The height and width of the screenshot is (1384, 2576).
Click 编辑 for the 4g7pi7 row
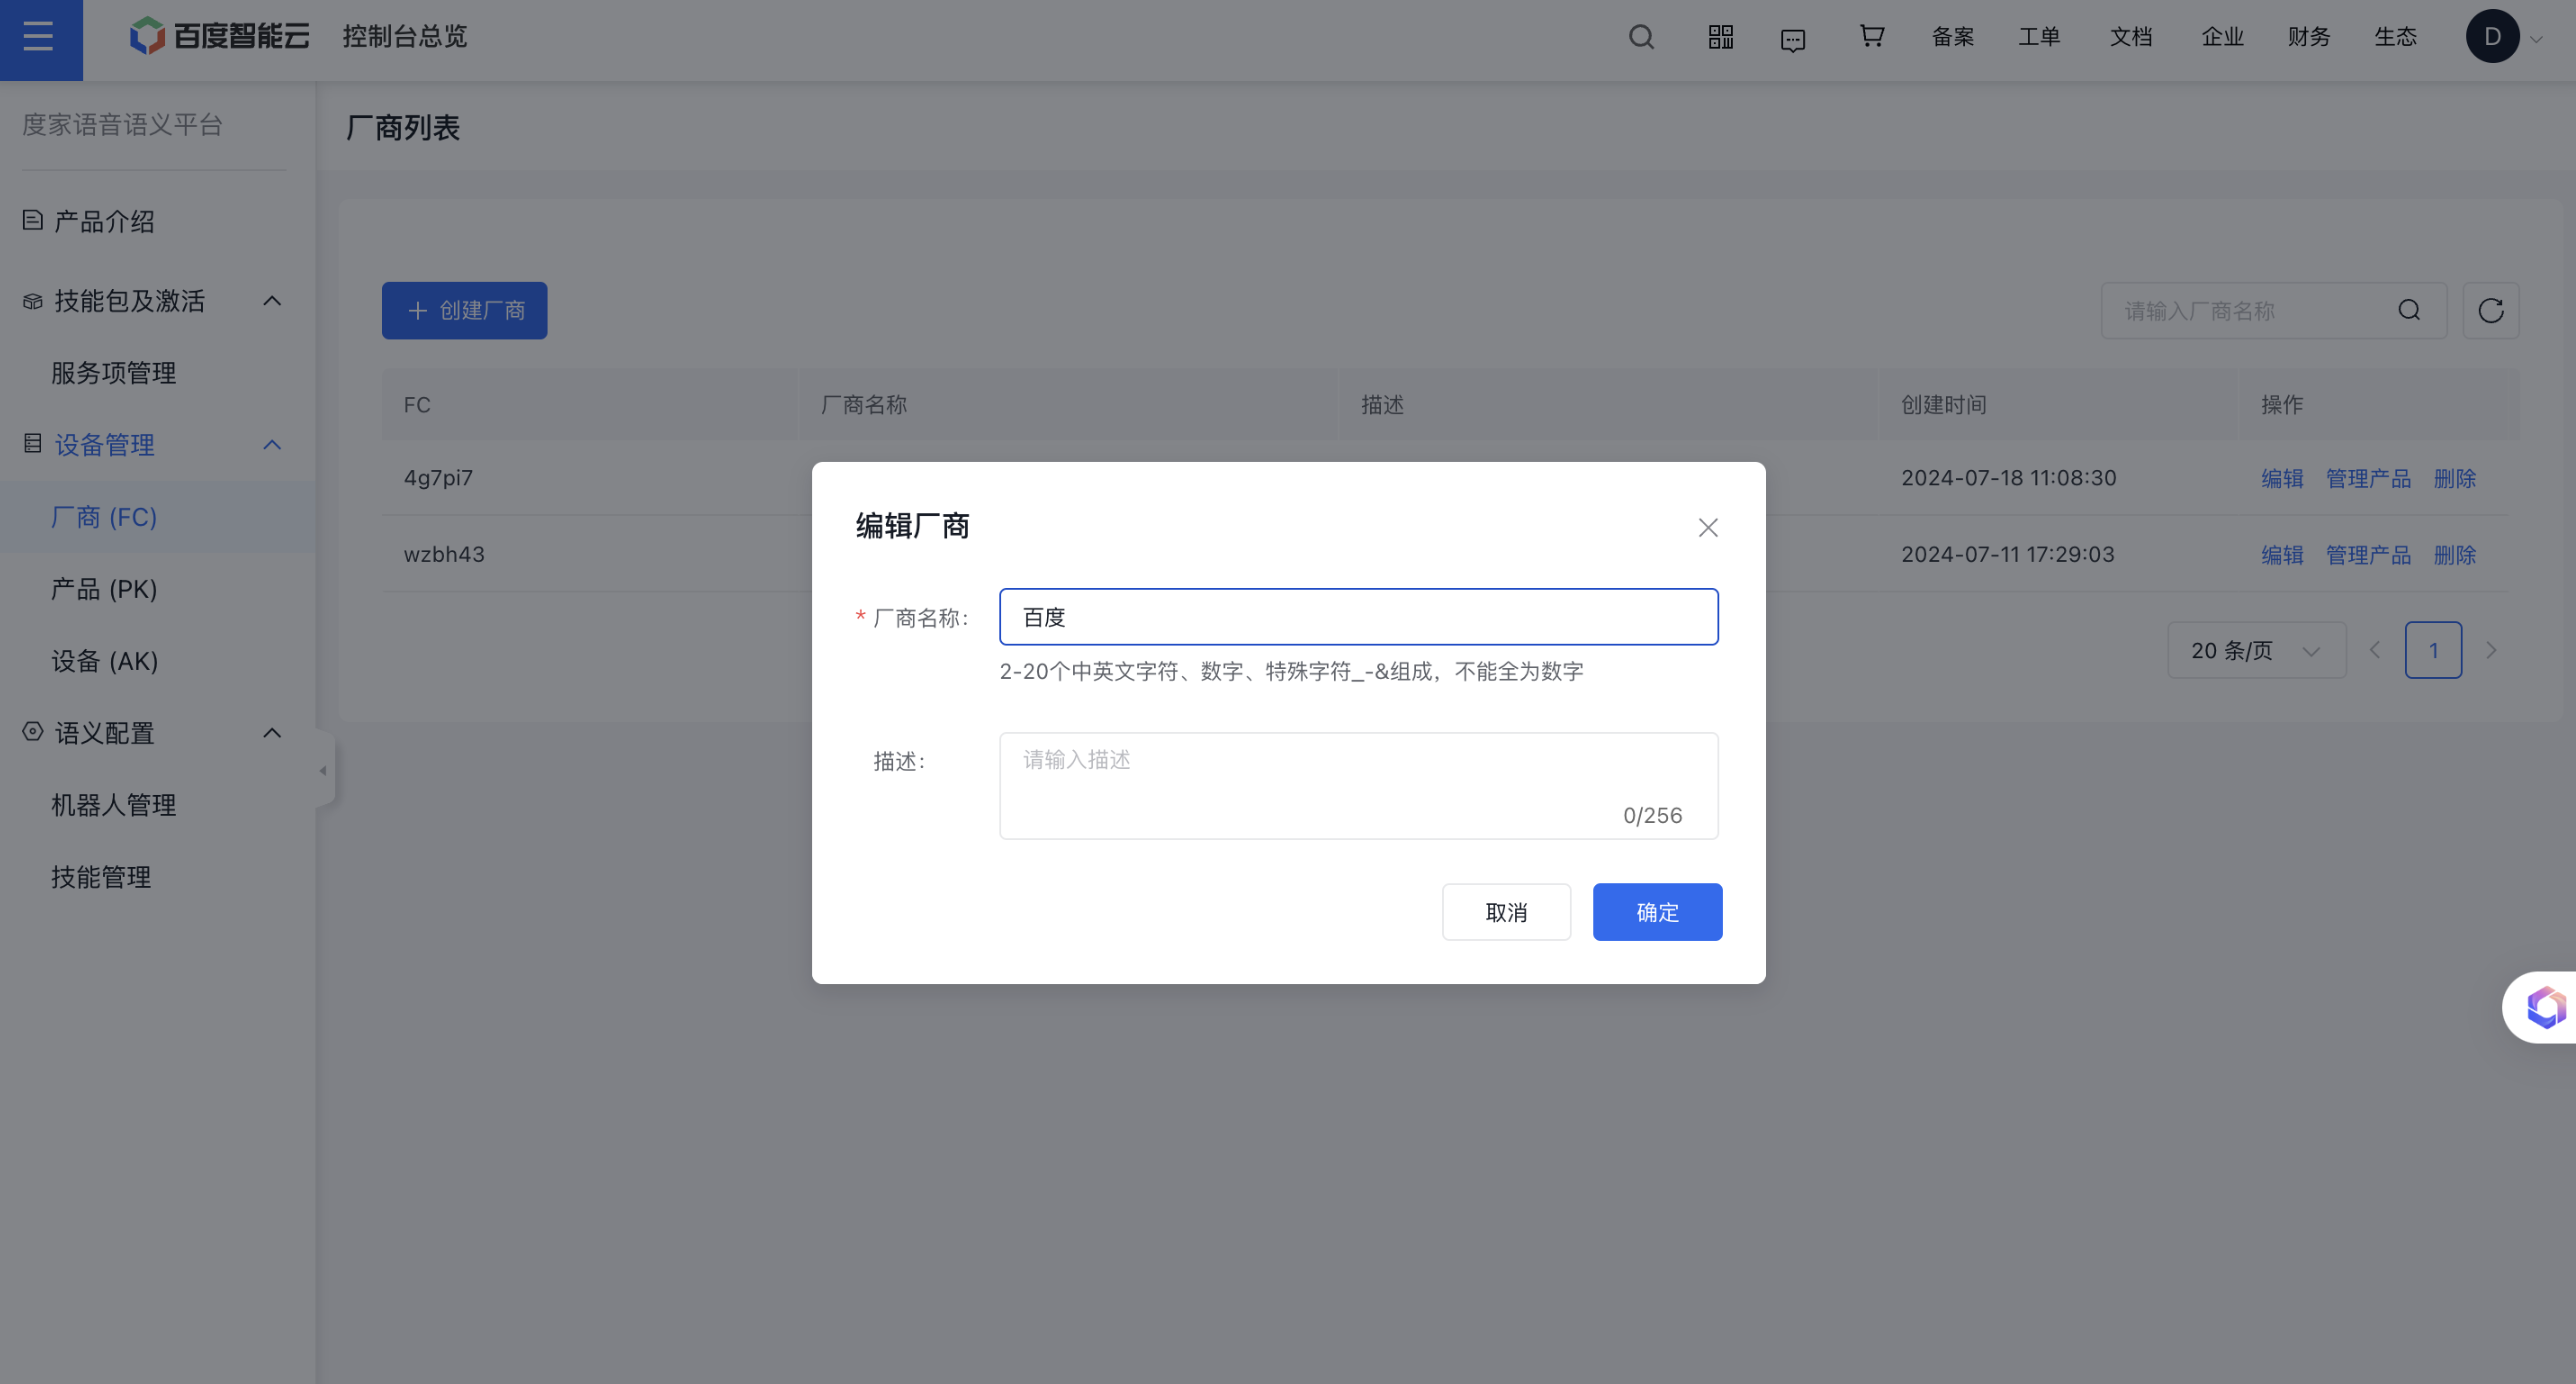tap(2282, 478)
